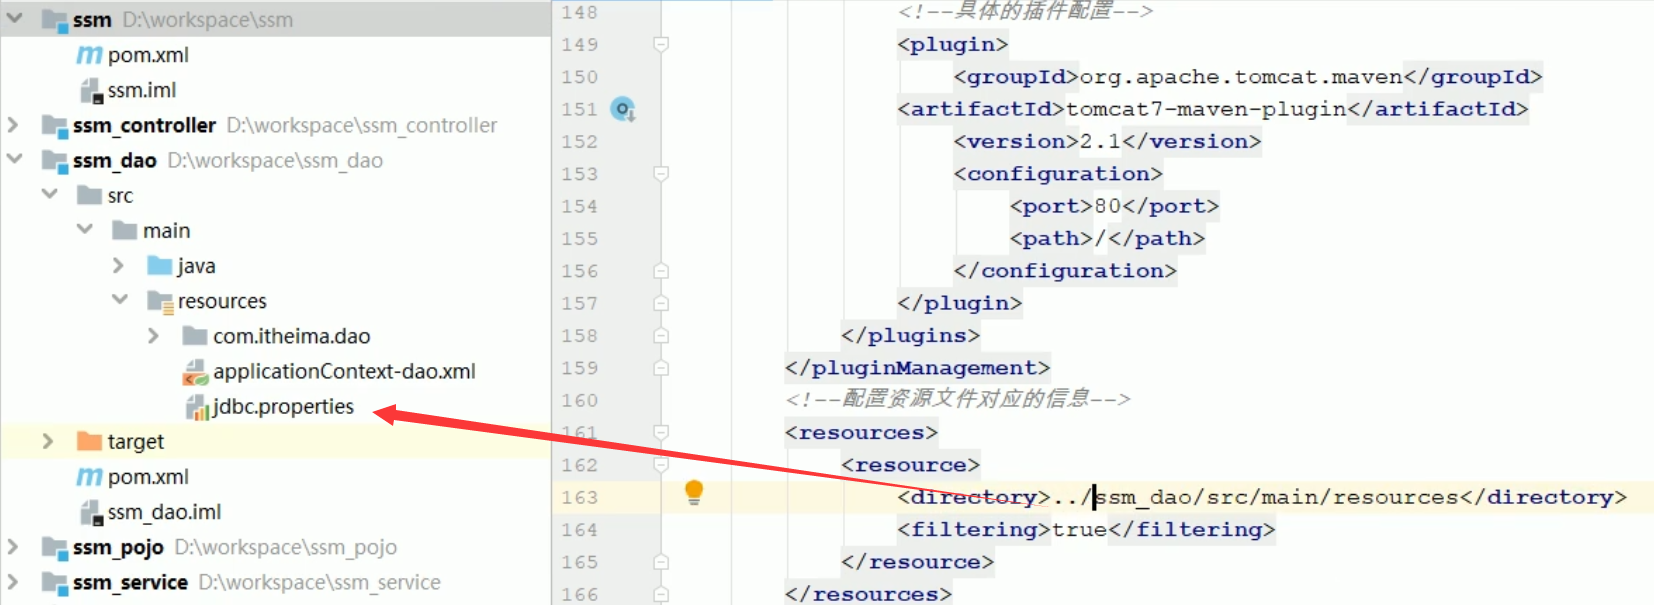This screenshot has width=1654, height=605.
Task: Click the ssm_pojo module folder icon
Action: [54, 547]
